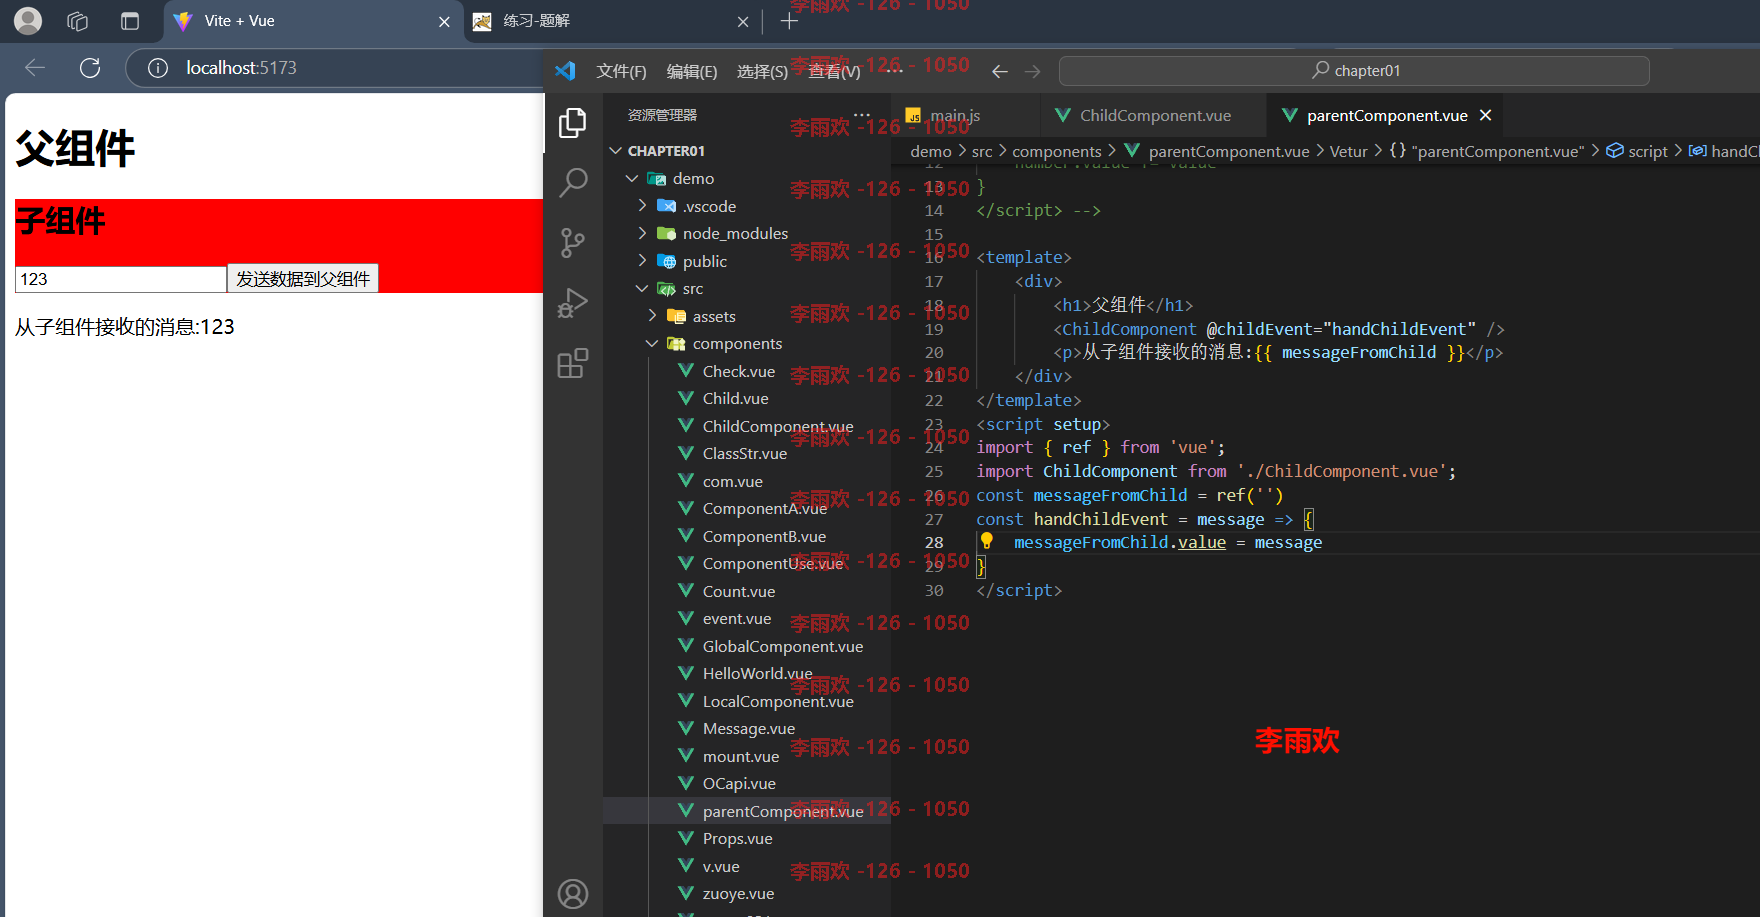Open ClassStr.vue in the explorer
Viewport: 1760px width, 917px height.
tap(747, 453)
